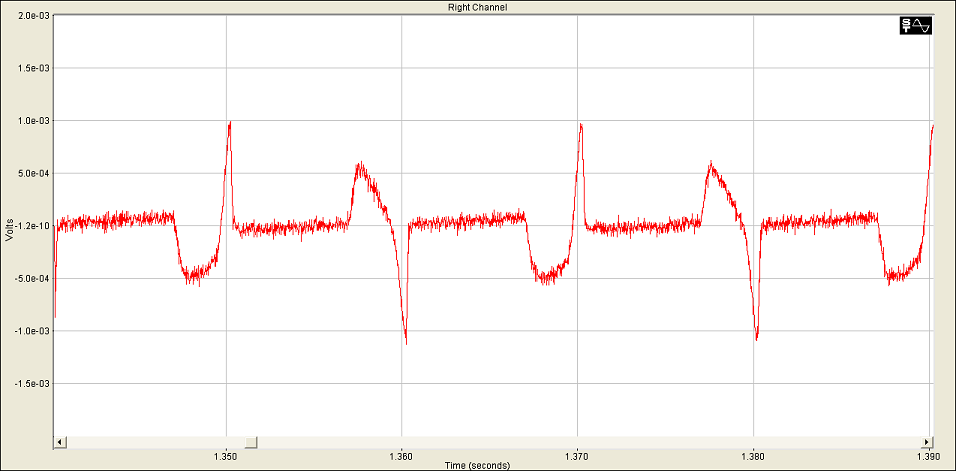Click the 1.360 time axis label
956x471 pixels.
(x=401, y=456)
